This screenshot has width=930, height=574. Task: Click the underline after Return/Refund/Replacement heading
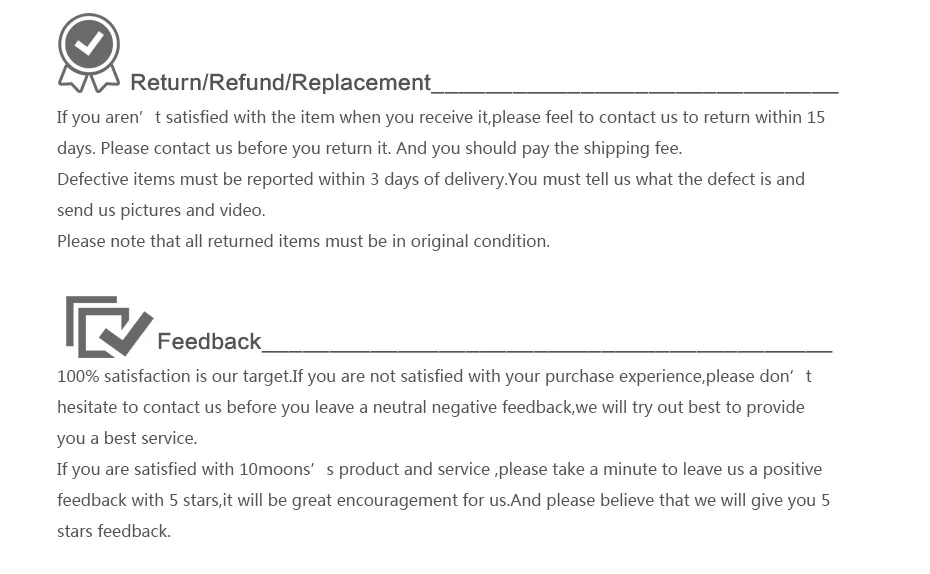[x=635, y=92]
